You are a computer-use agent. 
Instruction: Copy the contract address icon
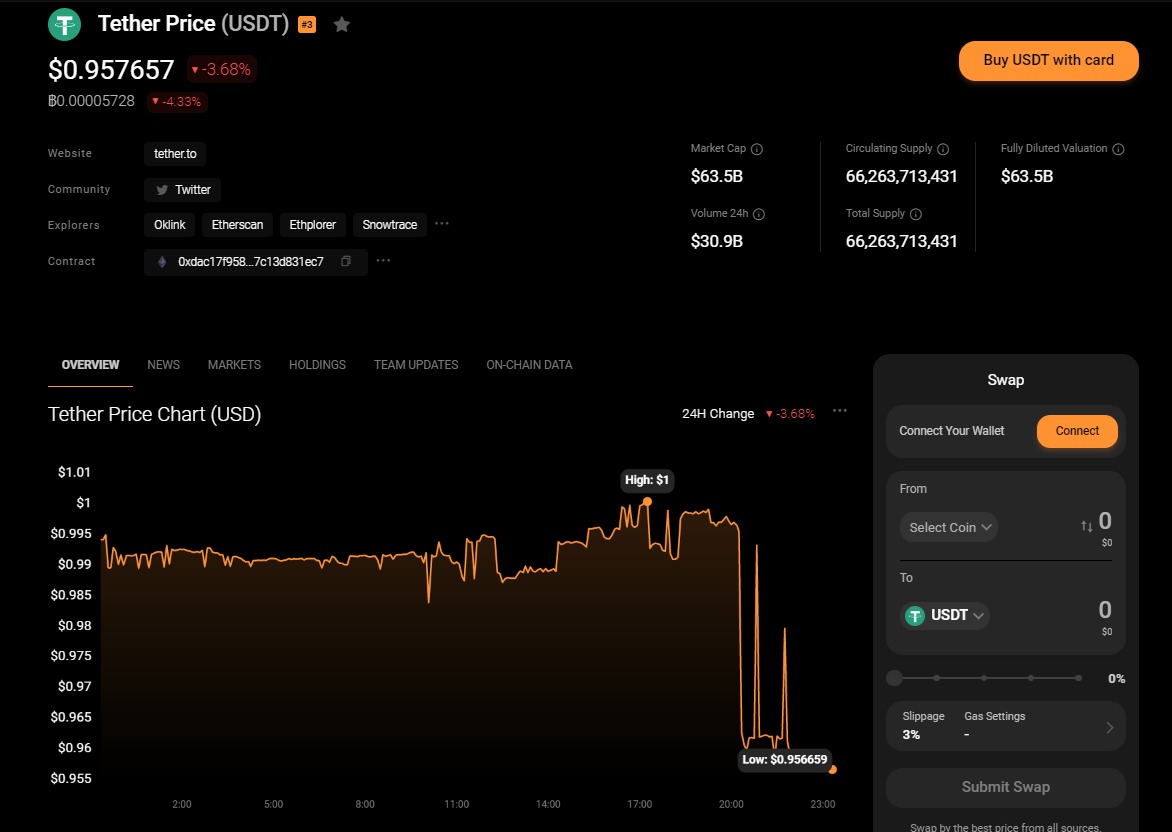tap(346, 261)
